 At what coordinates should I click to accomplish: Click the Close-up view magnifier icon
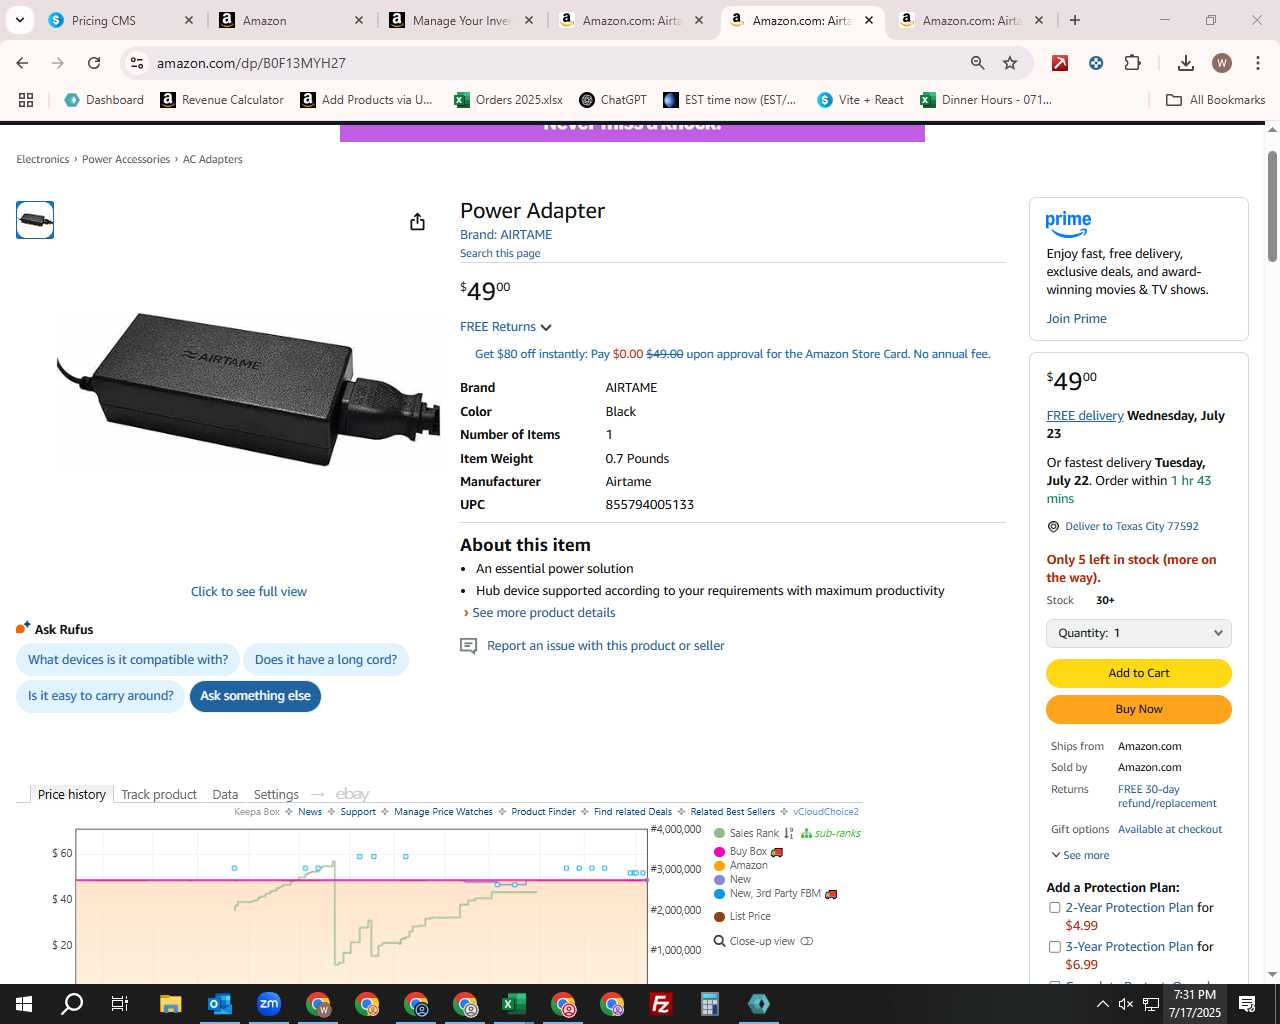719,941
